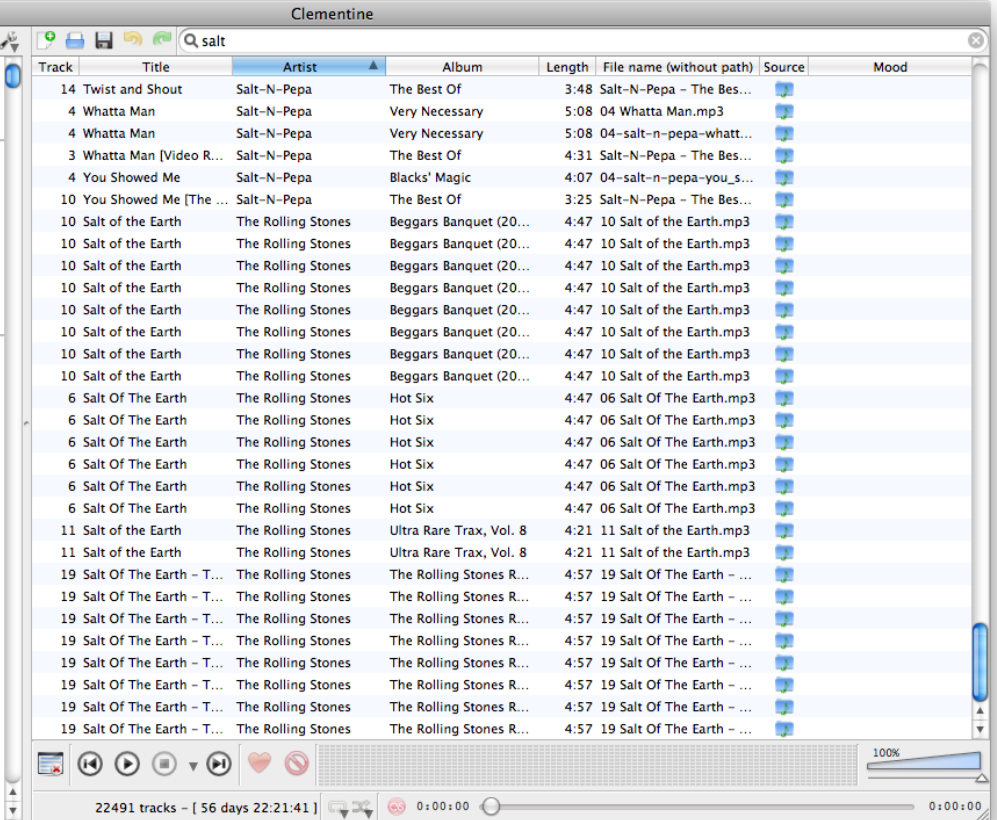This screenshot has width=997, height=820.
Task: Save the playlist with the floppy disk icon
Action: pos(104,41)
